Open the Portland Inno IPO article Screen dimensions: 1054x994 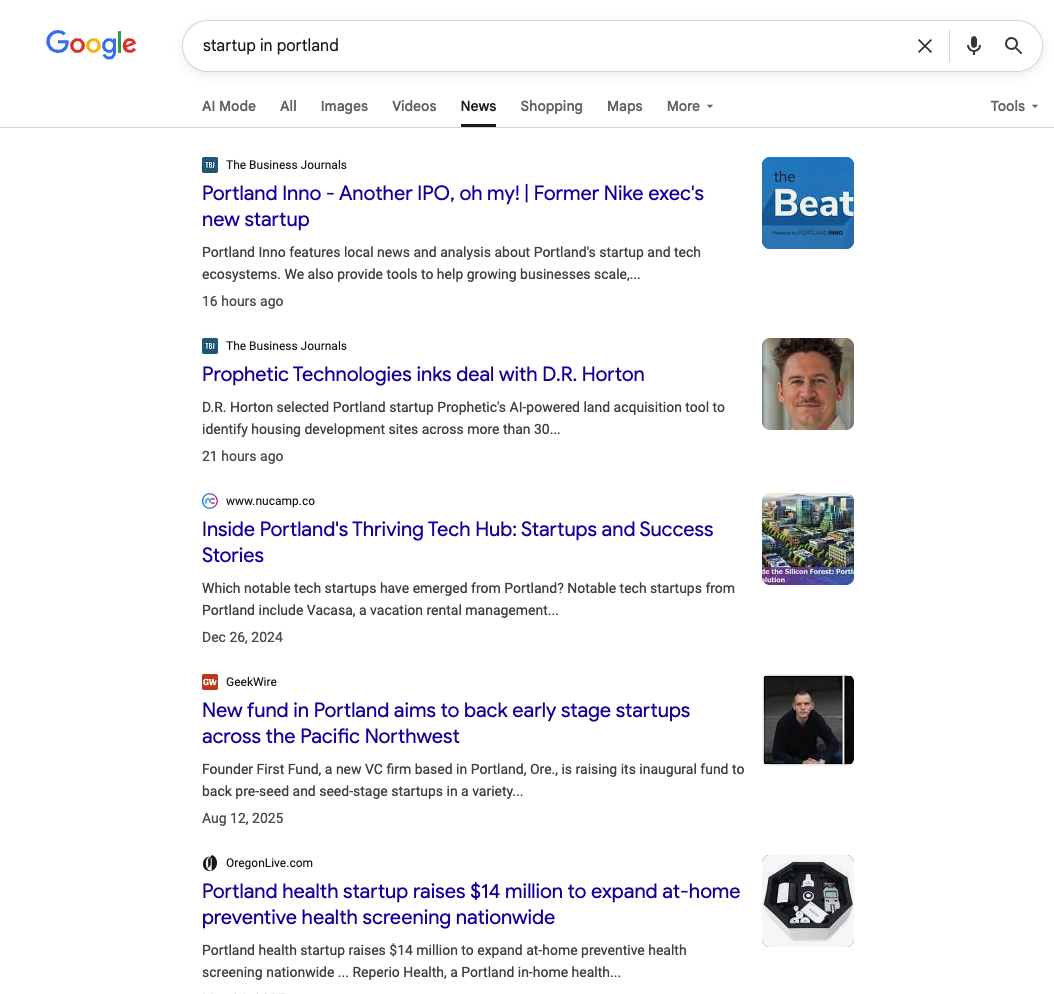coord(452,206)
